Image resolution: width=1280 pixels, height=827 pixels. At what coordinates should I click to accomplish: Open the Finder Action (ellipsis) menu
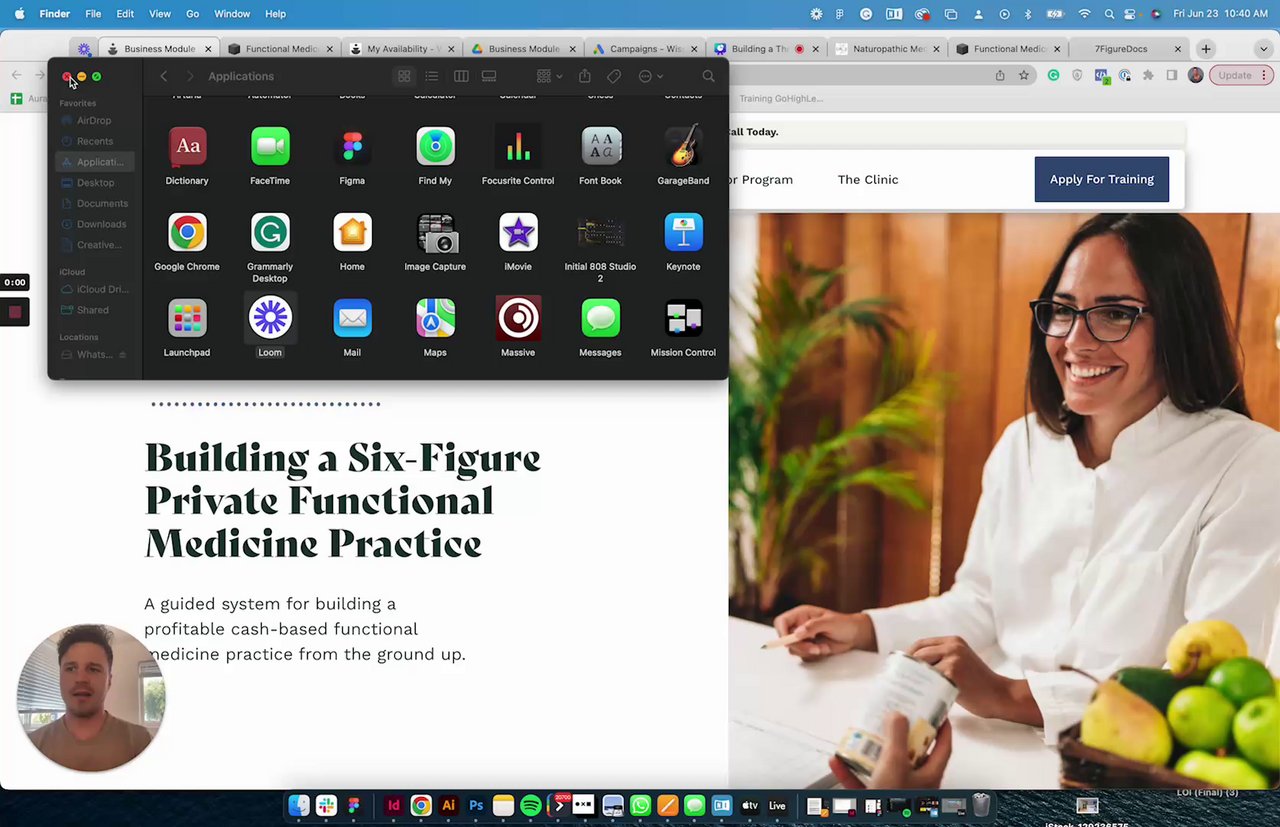tap(650, 76)
